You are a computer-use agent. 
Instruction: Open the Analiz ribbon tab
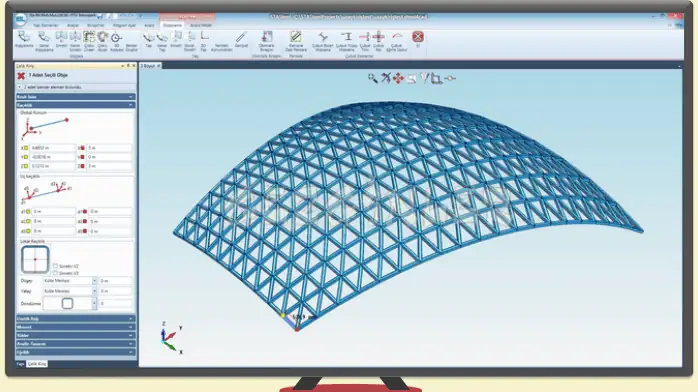point(149,25)
